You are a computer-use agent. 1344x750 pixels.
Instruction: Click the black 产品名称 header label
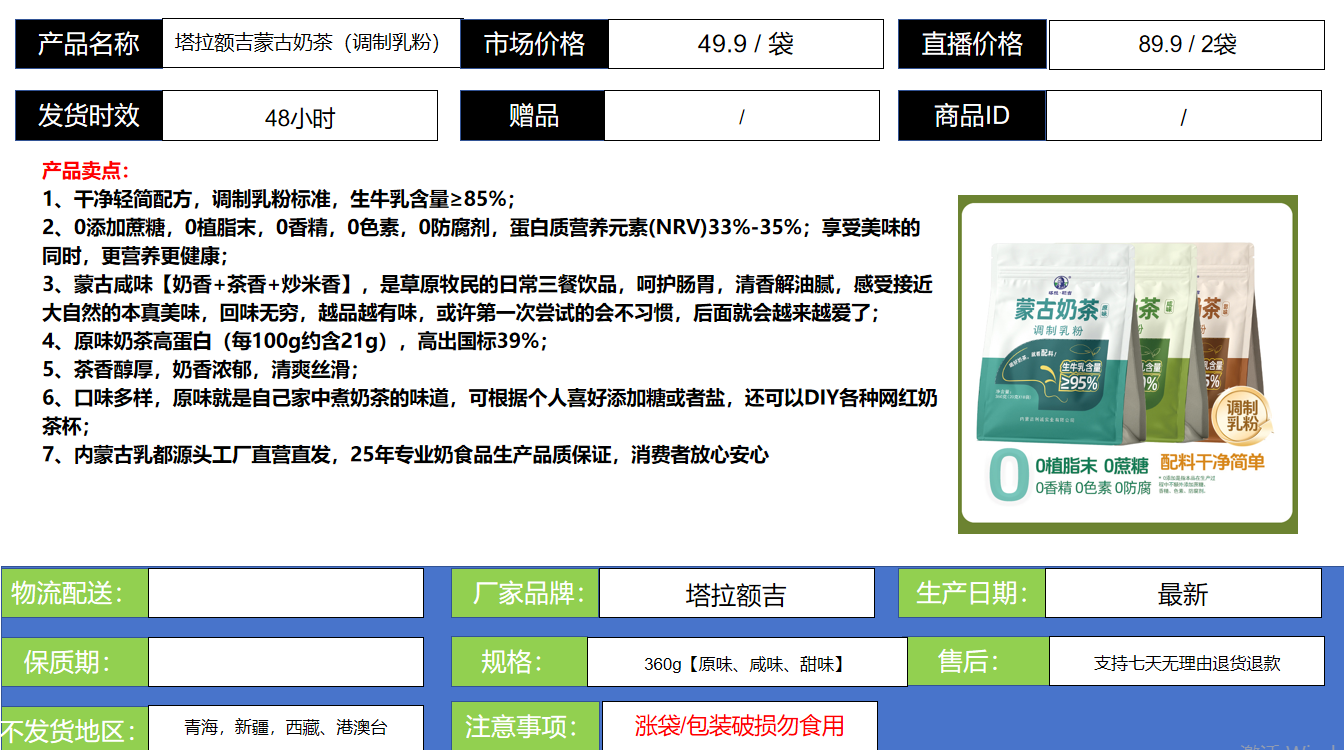coord(88,44)
